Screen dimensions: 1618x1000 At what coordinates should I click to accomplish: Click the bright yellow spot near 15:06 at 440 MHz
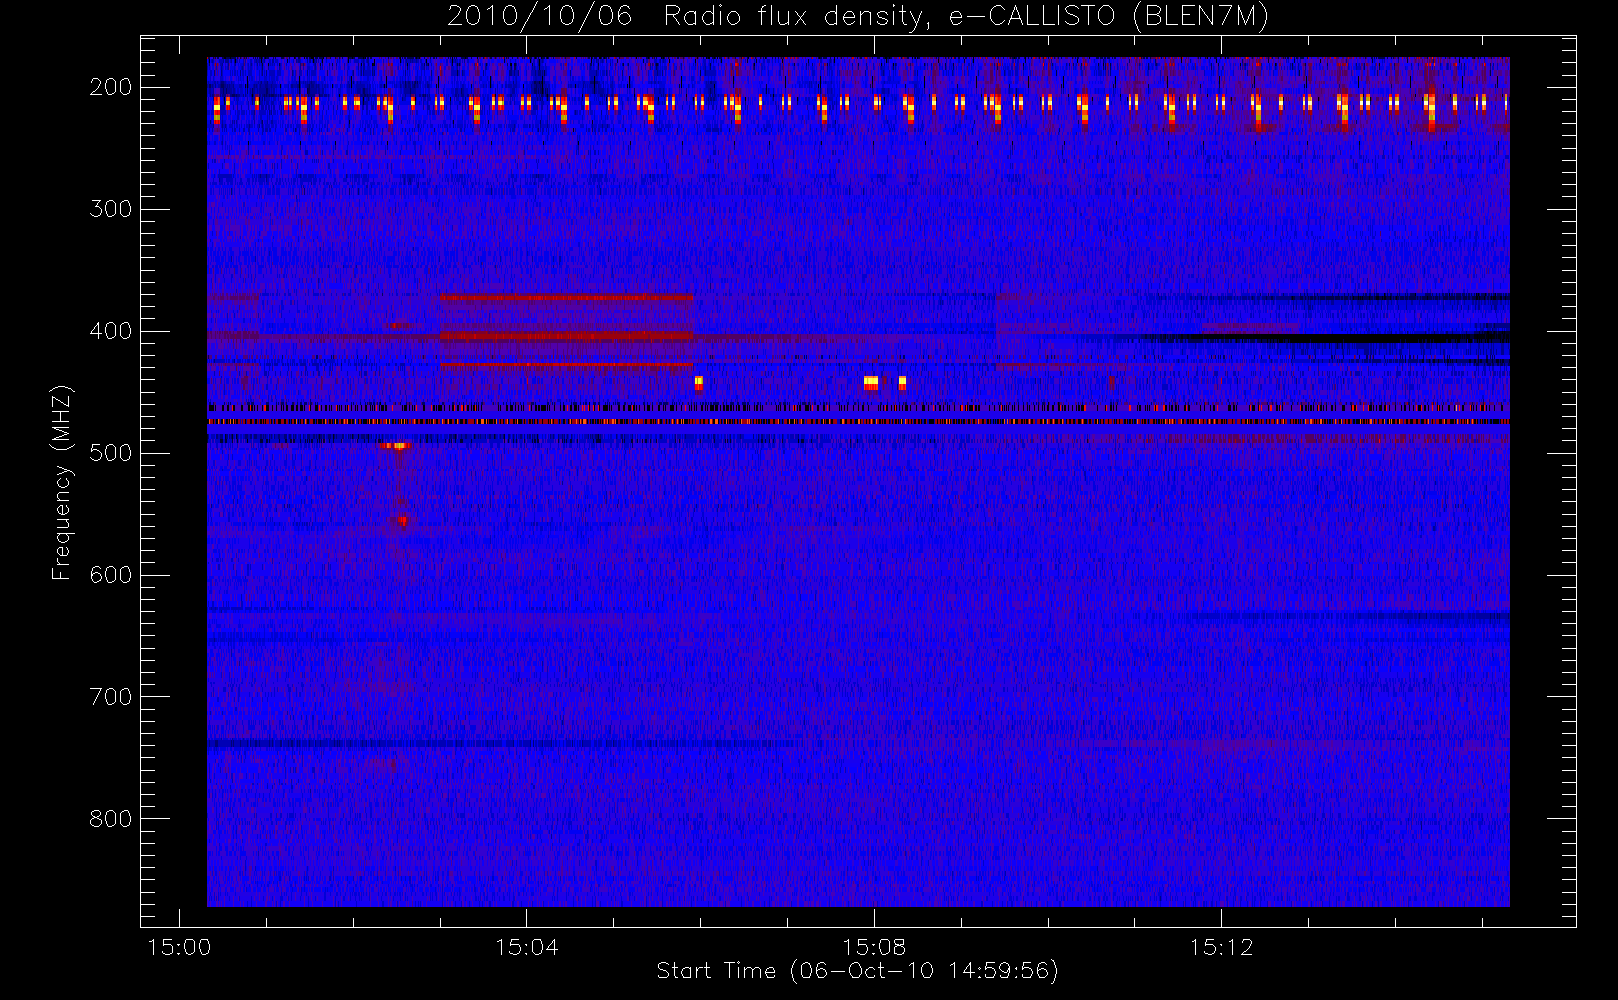(699, 382)
